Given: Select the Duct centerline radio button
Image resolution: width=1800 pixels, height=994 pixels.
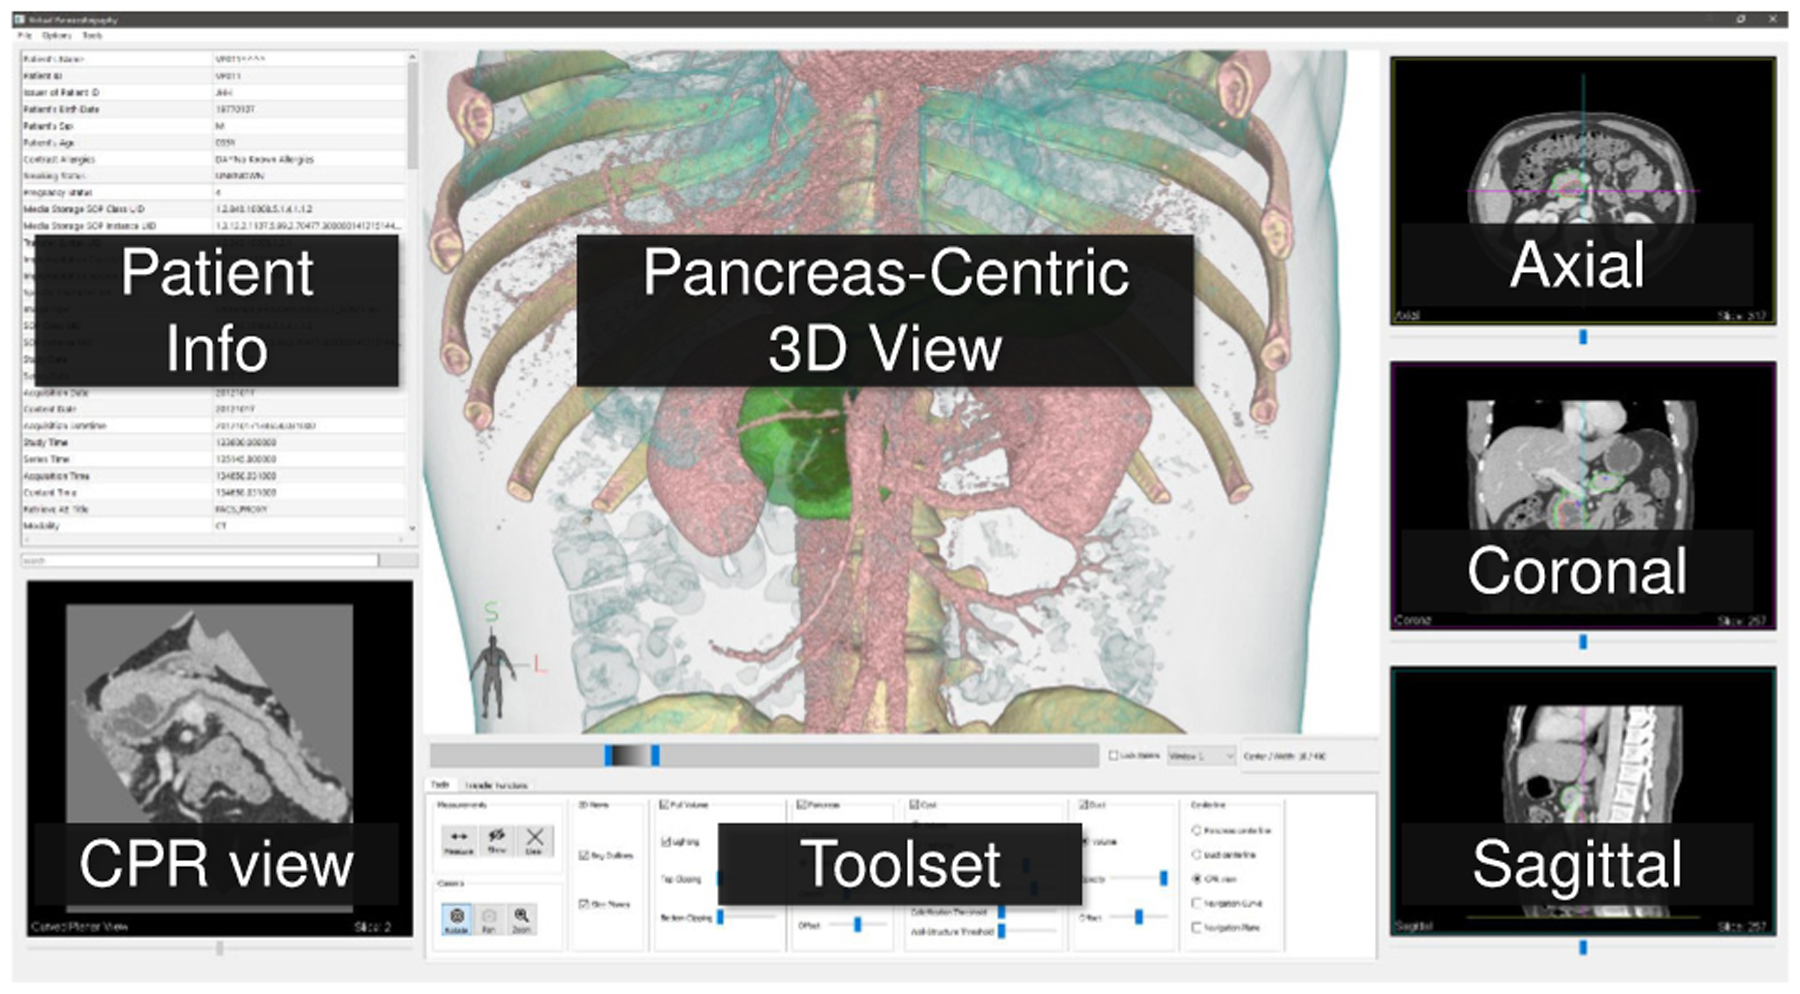Looking at the screenshot, I should pyautogui.click(x=1196, y=854).
